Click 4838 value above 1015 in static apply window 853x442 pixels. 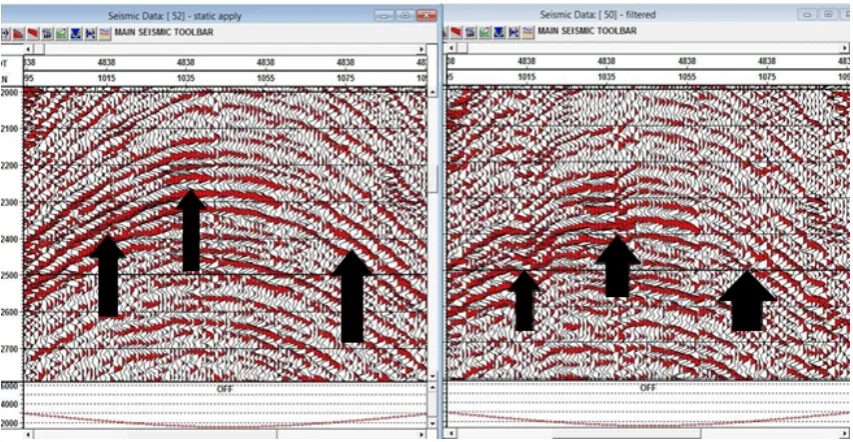(107, 62)
